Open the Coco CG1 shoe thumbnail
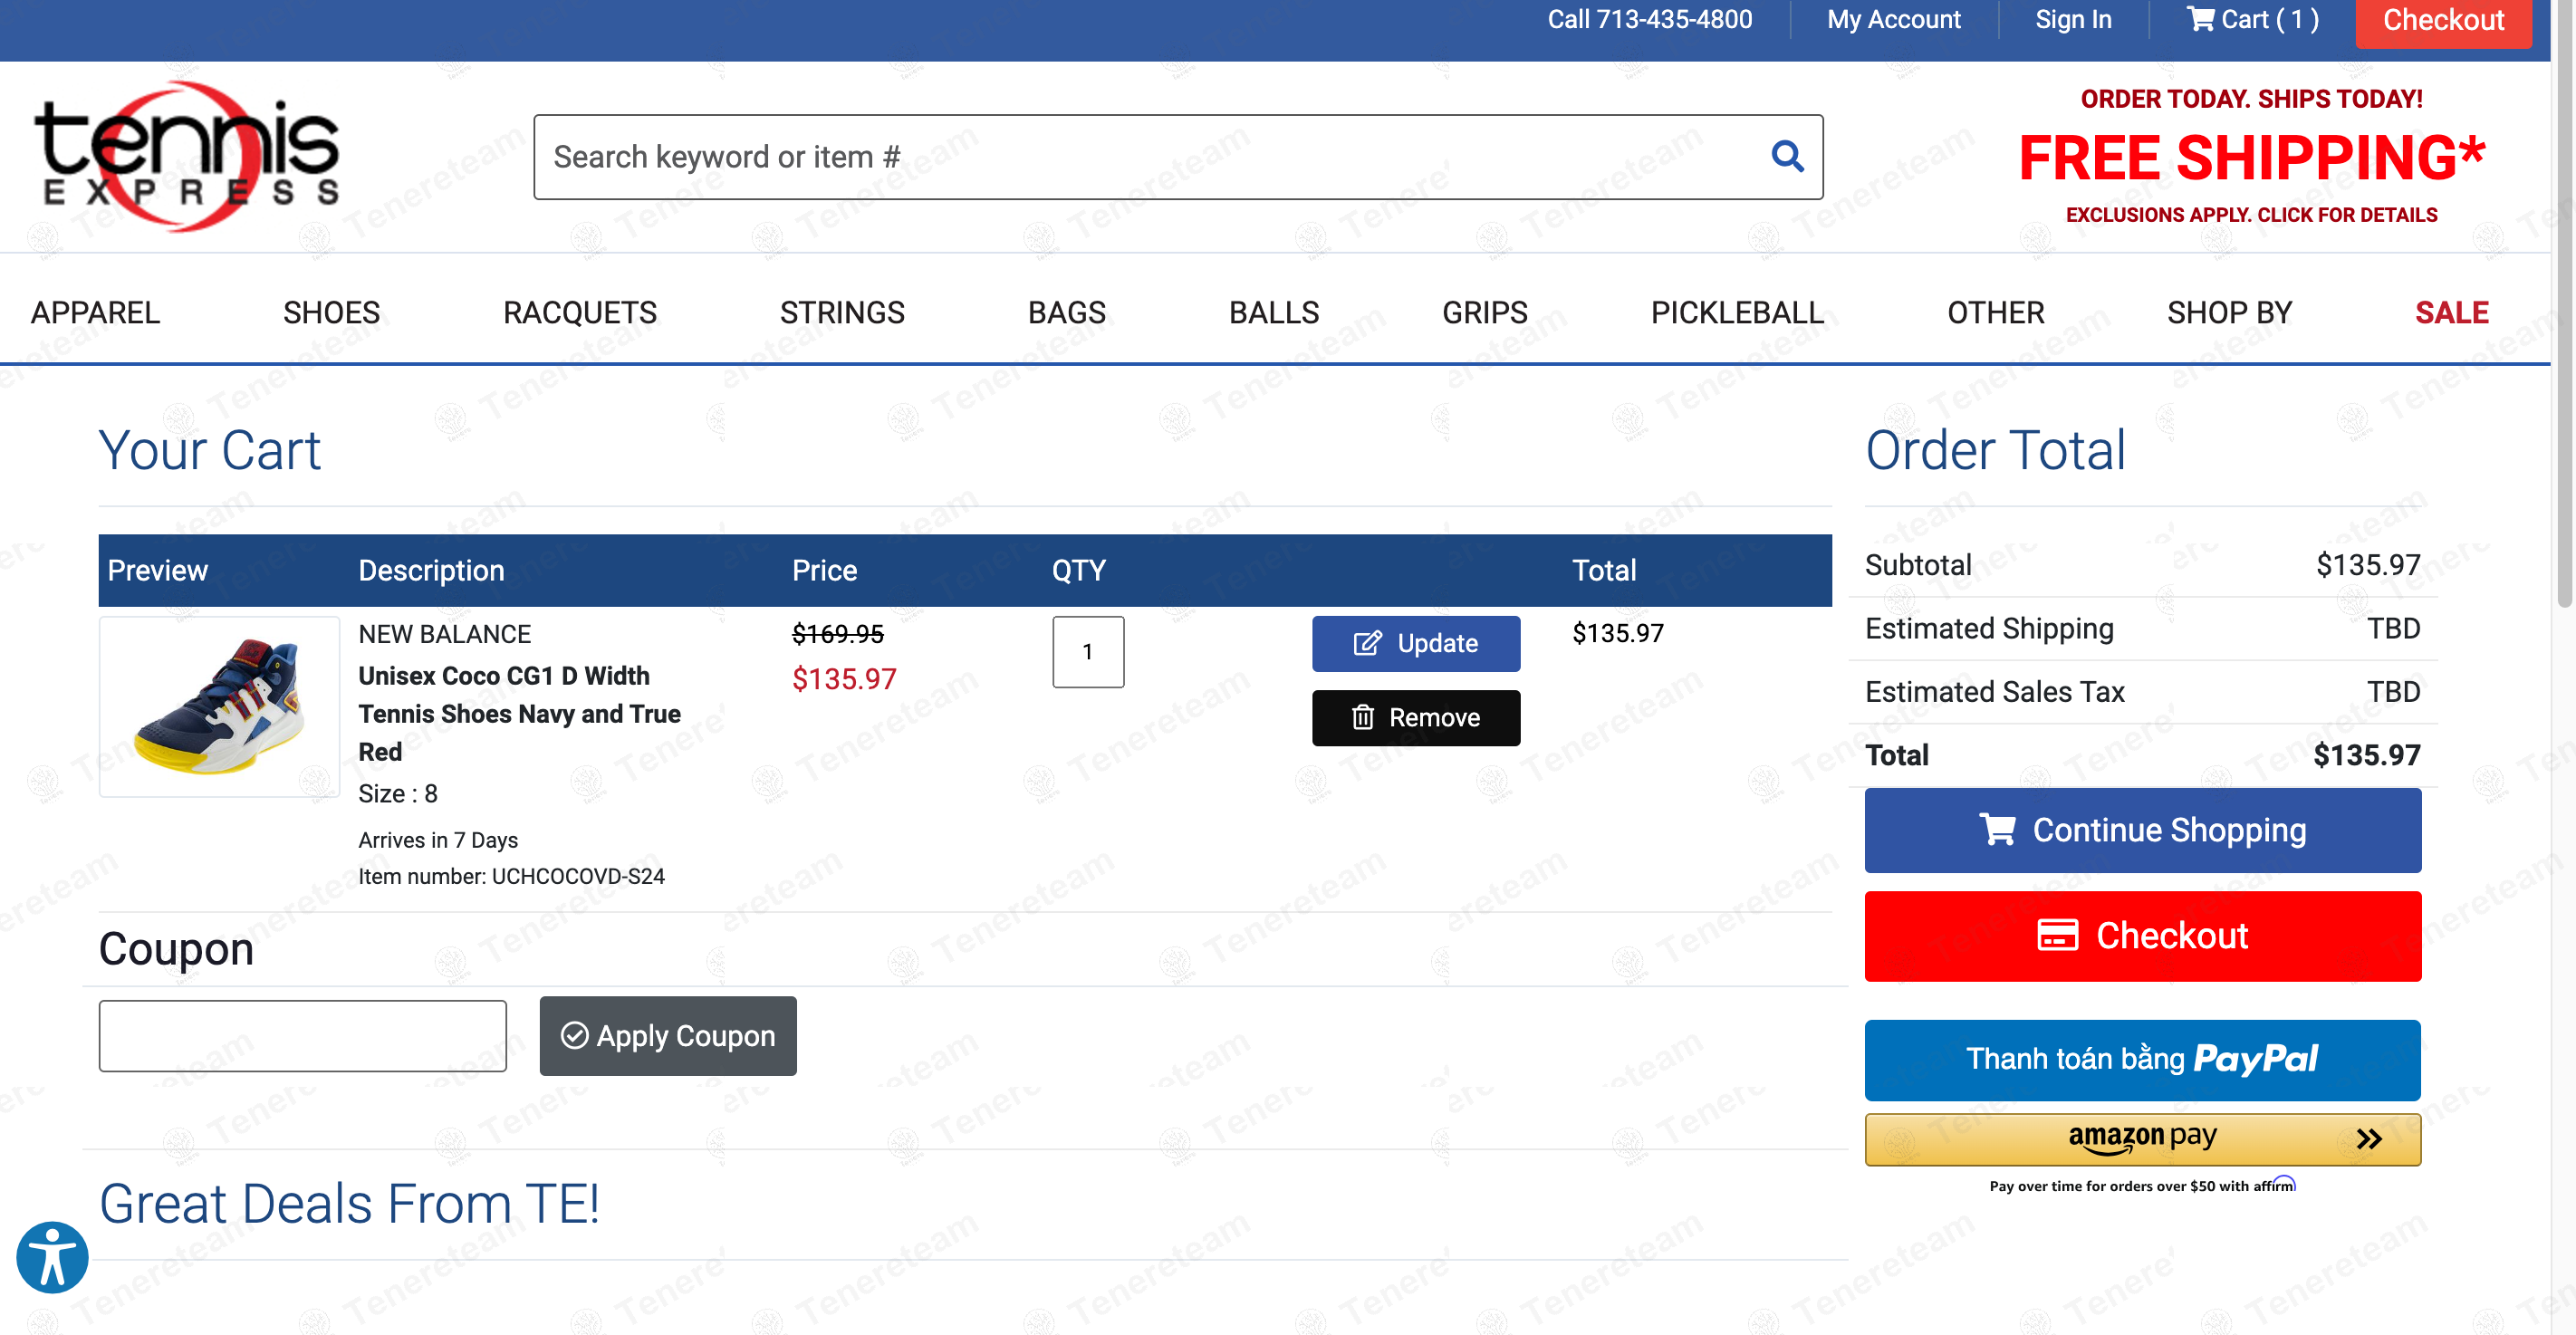 tap(219, 707)
